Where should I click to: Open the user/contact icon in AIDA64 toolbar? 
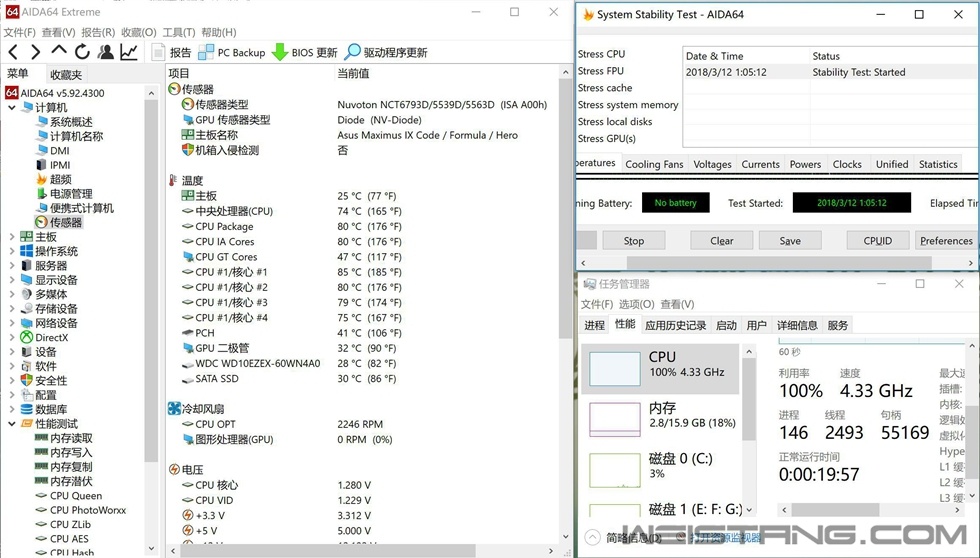[105, 52]
